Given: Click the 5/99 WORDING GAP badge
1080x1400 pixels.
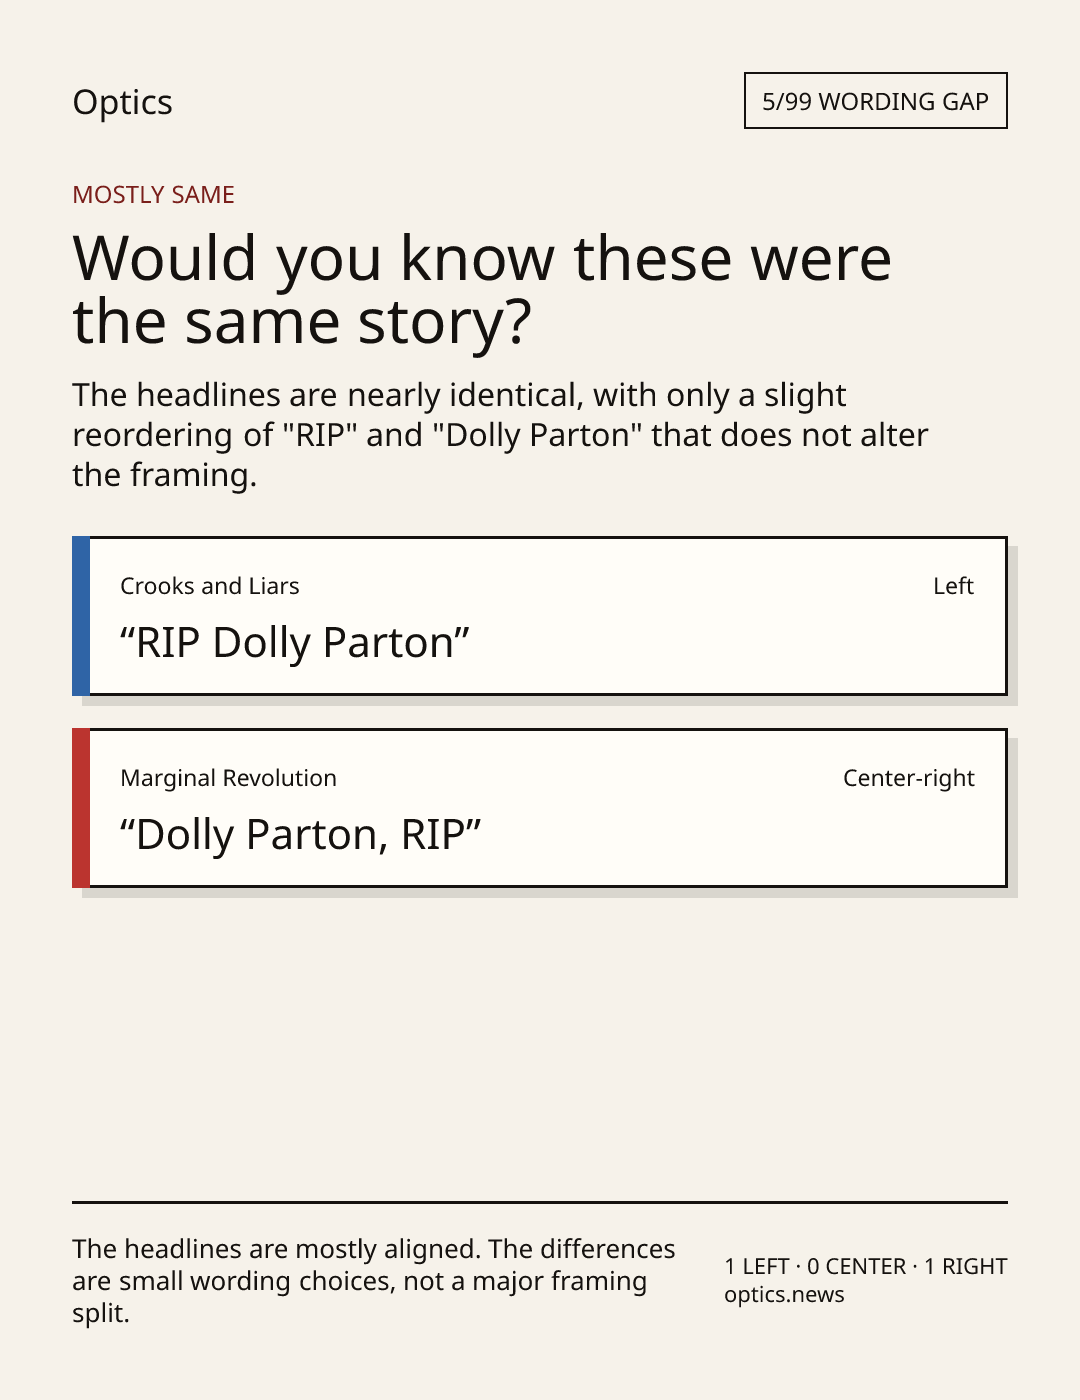Looking at the screenshot, I should pyautogui.click(x=875, y=101).
